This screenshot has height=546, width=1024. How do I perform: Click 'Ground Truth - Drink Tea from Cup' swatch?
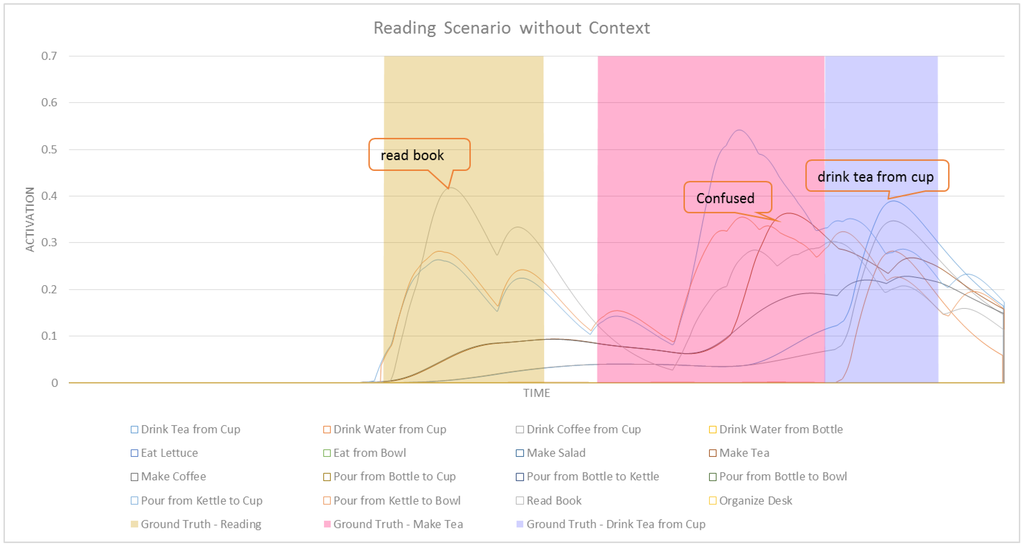[521, 525]
